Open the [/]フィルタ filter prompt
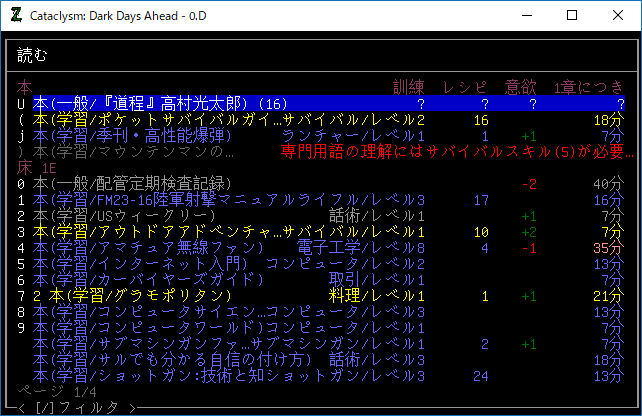The image size is (642, 416). (75, 407)
